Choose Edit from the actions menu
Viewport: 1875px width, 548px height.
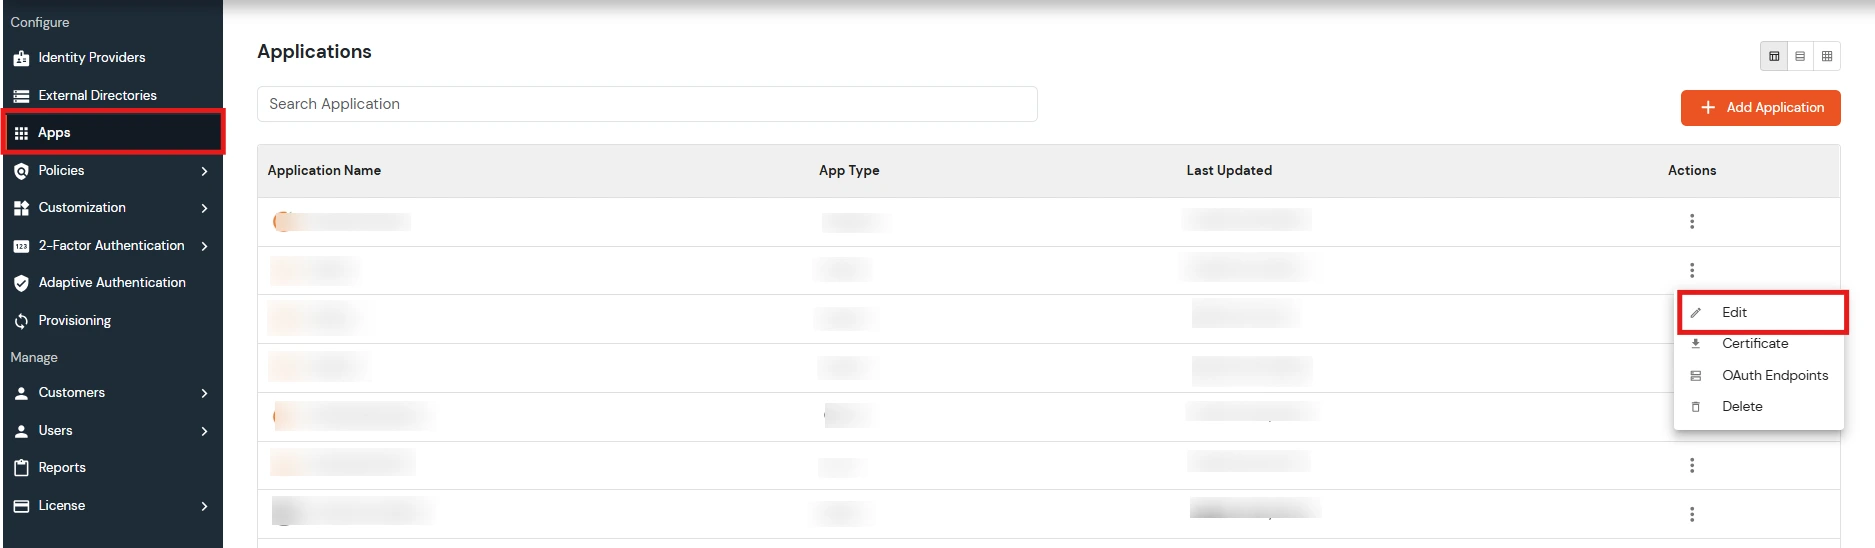(1734, 313)
